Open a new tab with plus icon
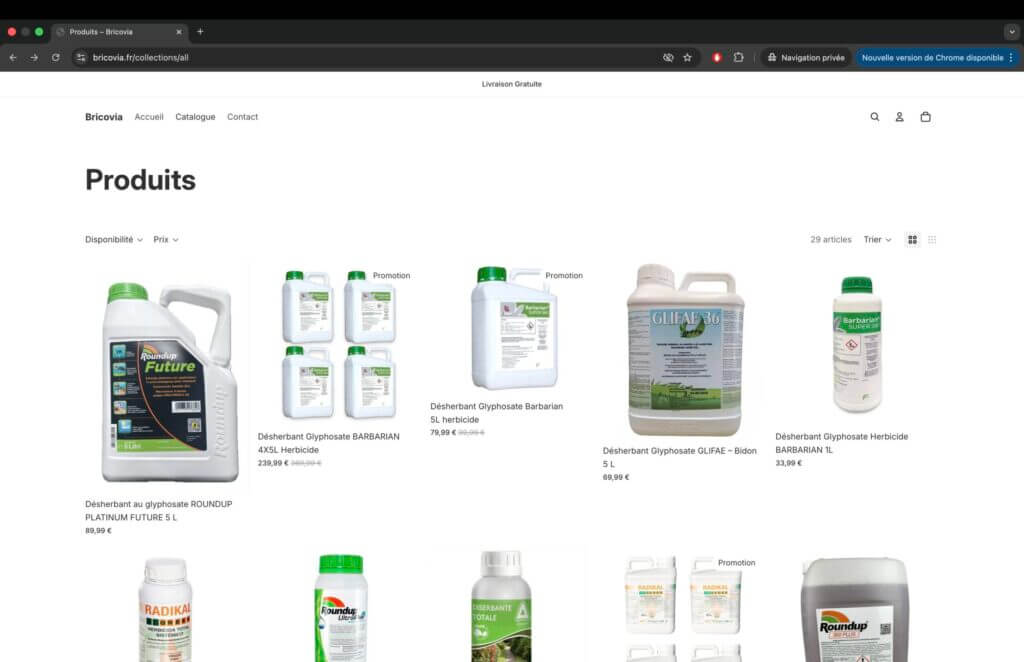The width and height of the screenshot is (1024, 662). tap(200, 32)
